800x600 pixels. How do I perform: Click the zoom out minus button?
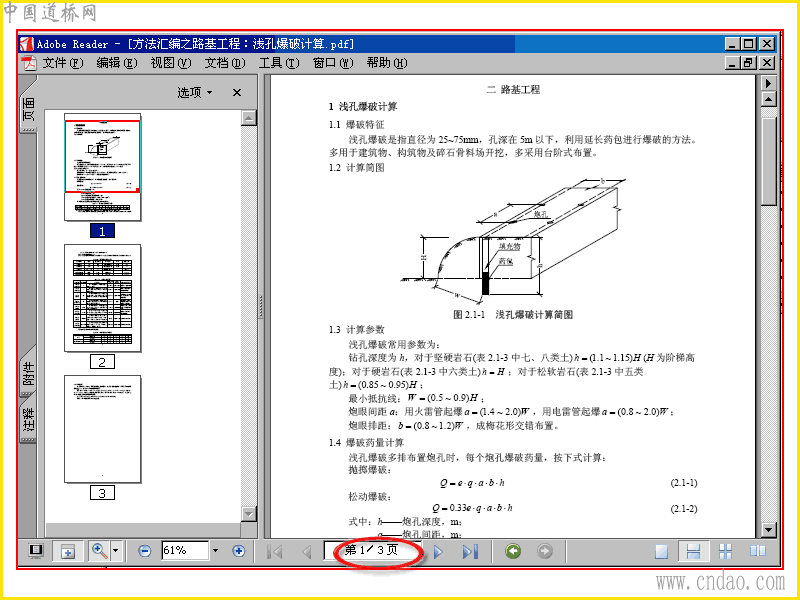(145, 551)
